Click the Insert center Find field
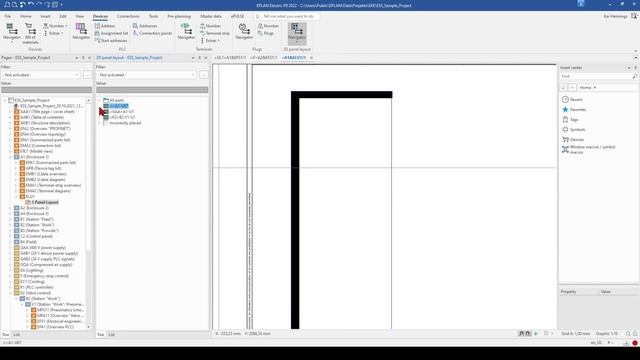Viewport: 640px width, 360px height. [596, 76]
